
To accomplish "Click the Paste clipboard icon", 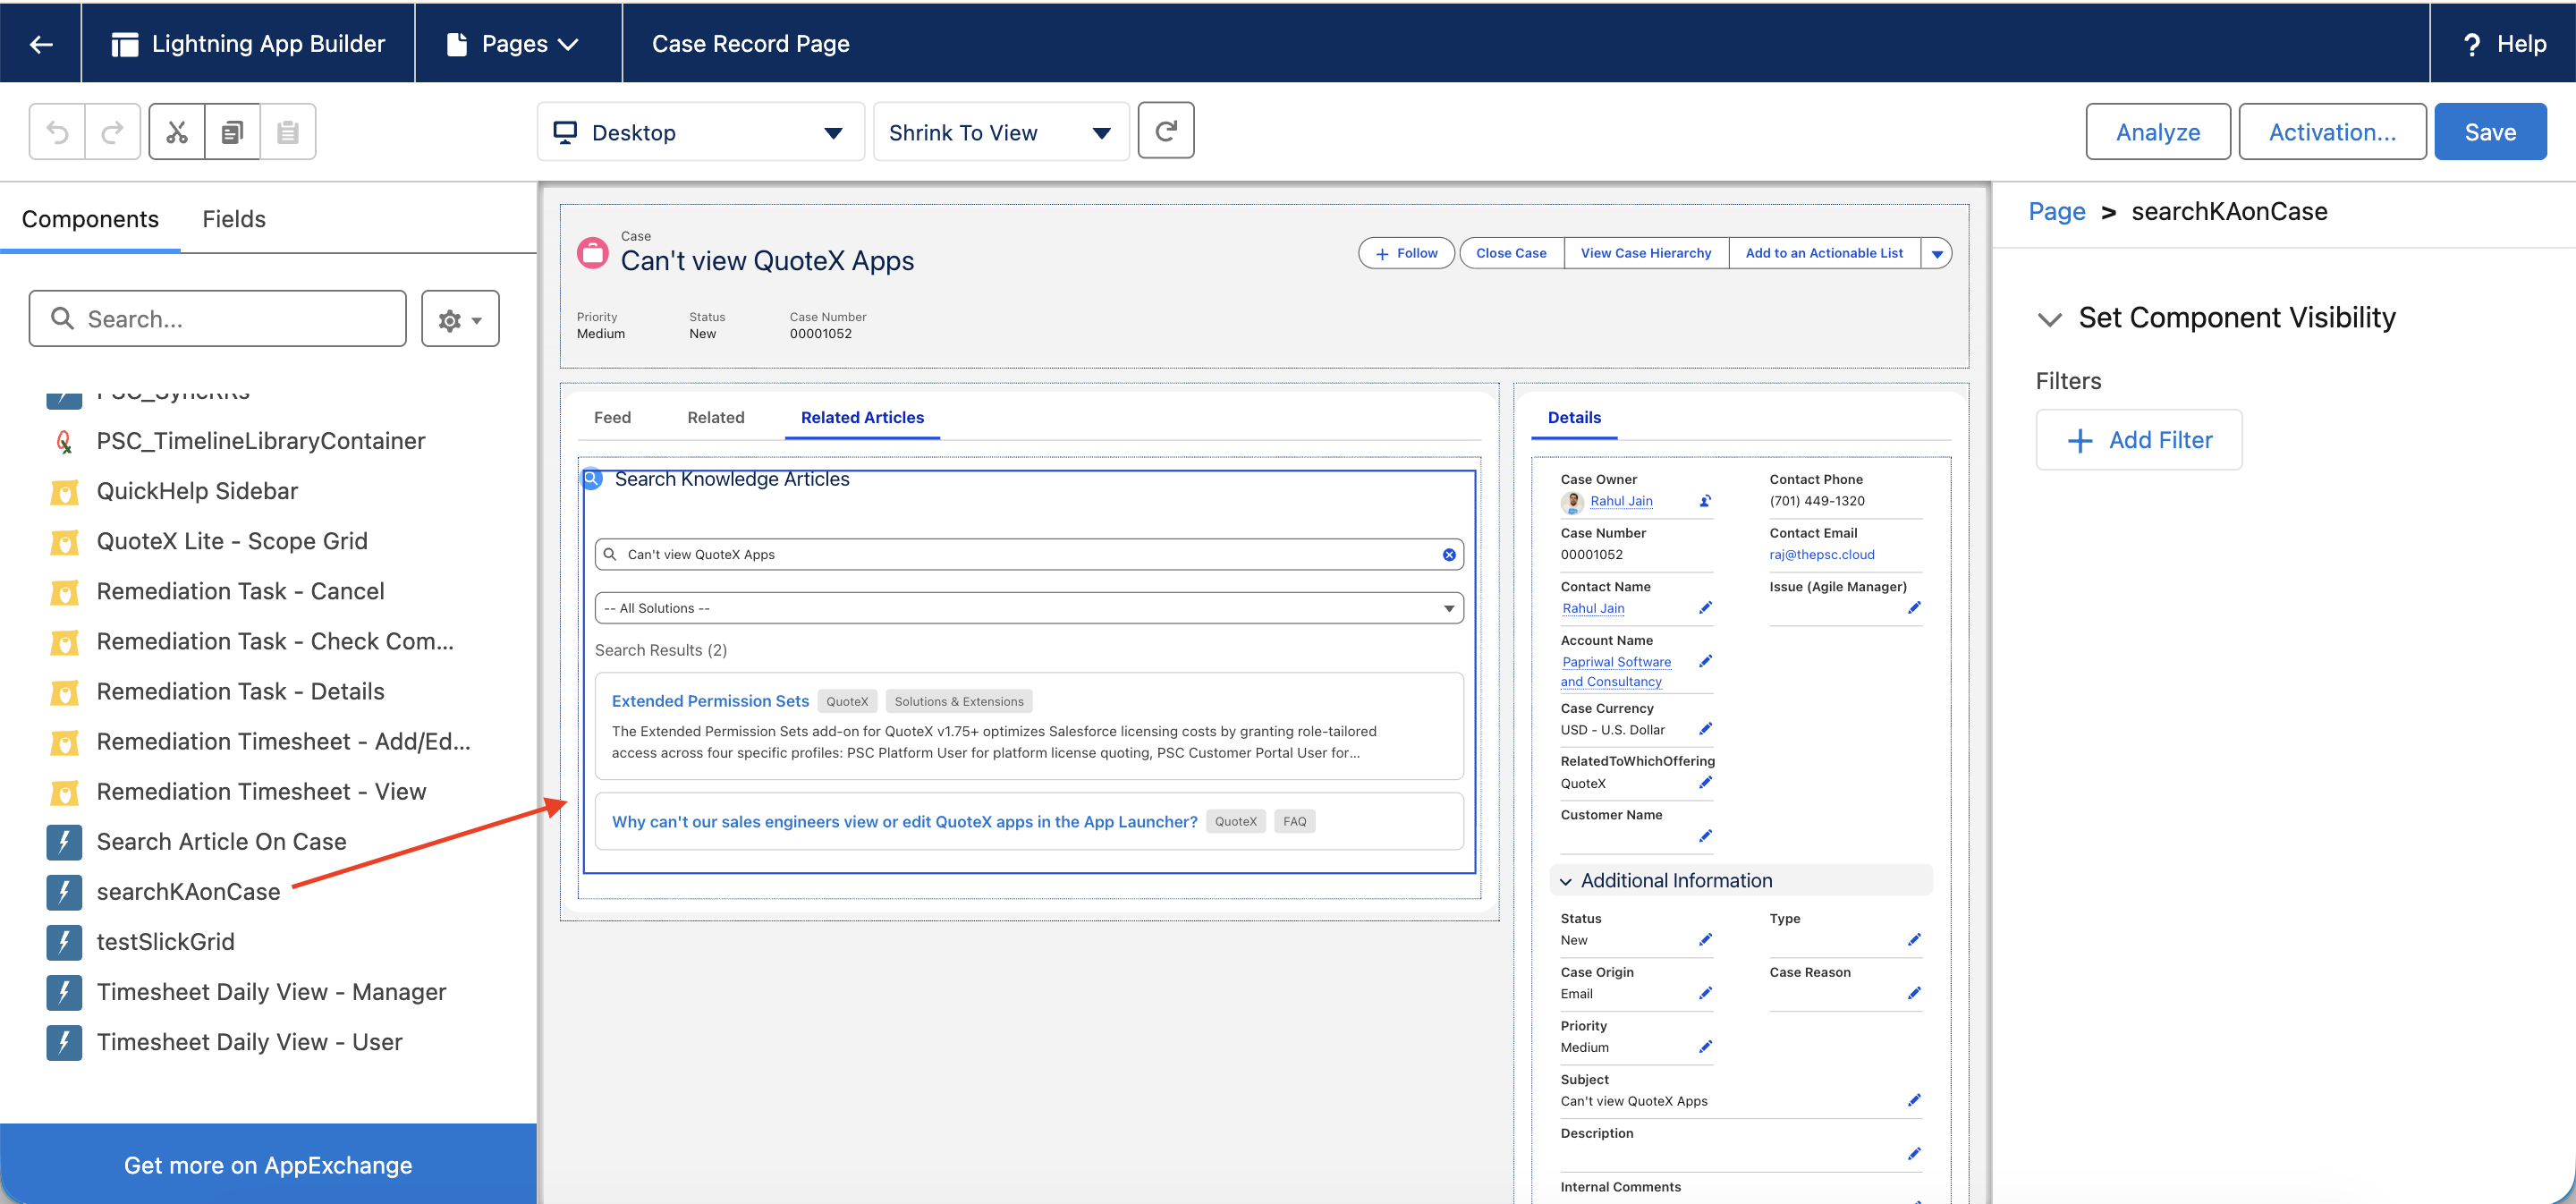I will pos(288,132).
